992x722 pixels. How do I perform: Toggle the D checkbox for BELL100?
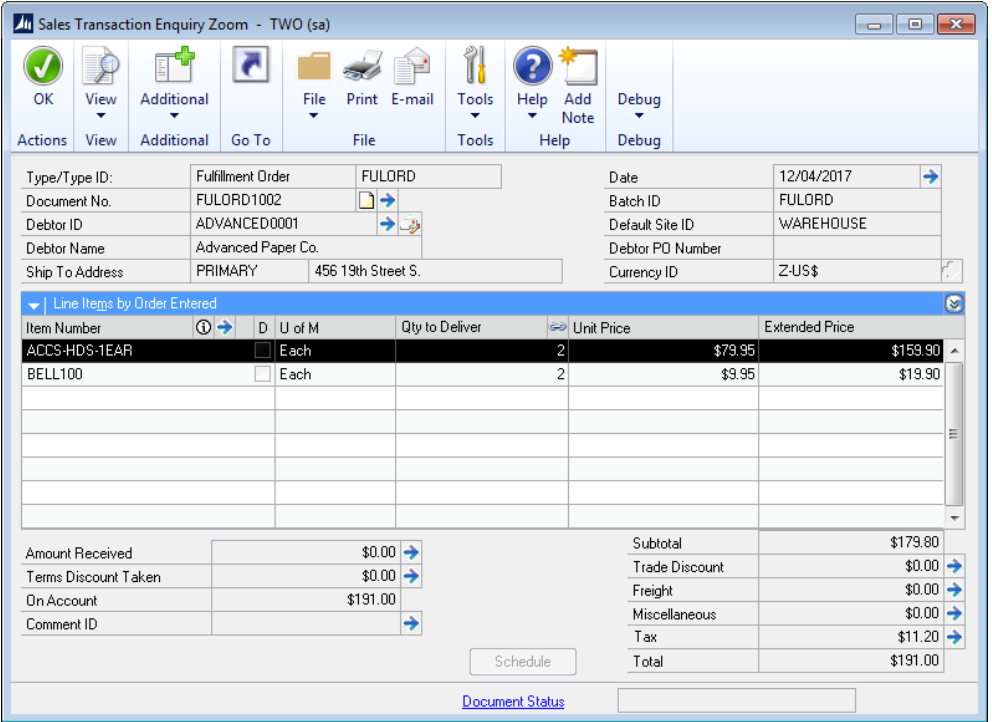262,375
